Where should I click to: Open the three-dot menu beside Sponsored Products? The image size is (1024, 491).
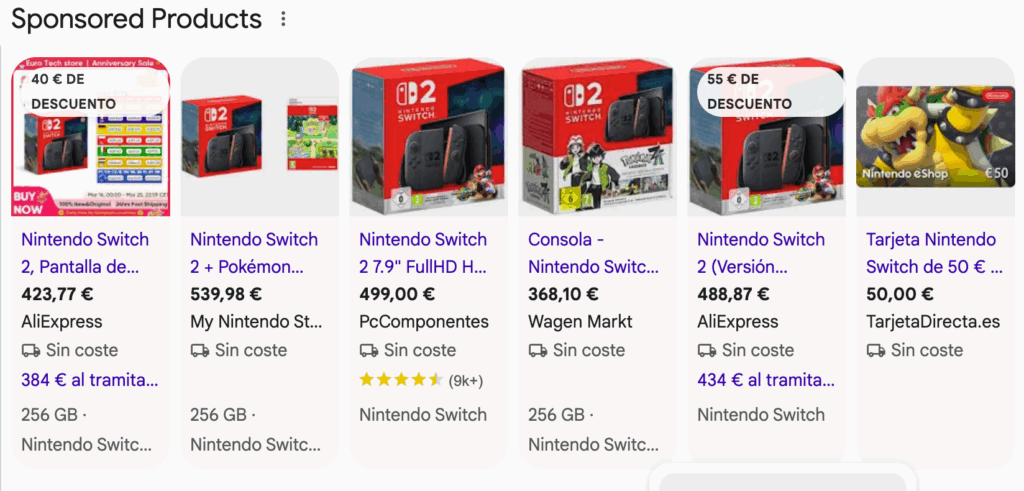click(x=284, y=19)
